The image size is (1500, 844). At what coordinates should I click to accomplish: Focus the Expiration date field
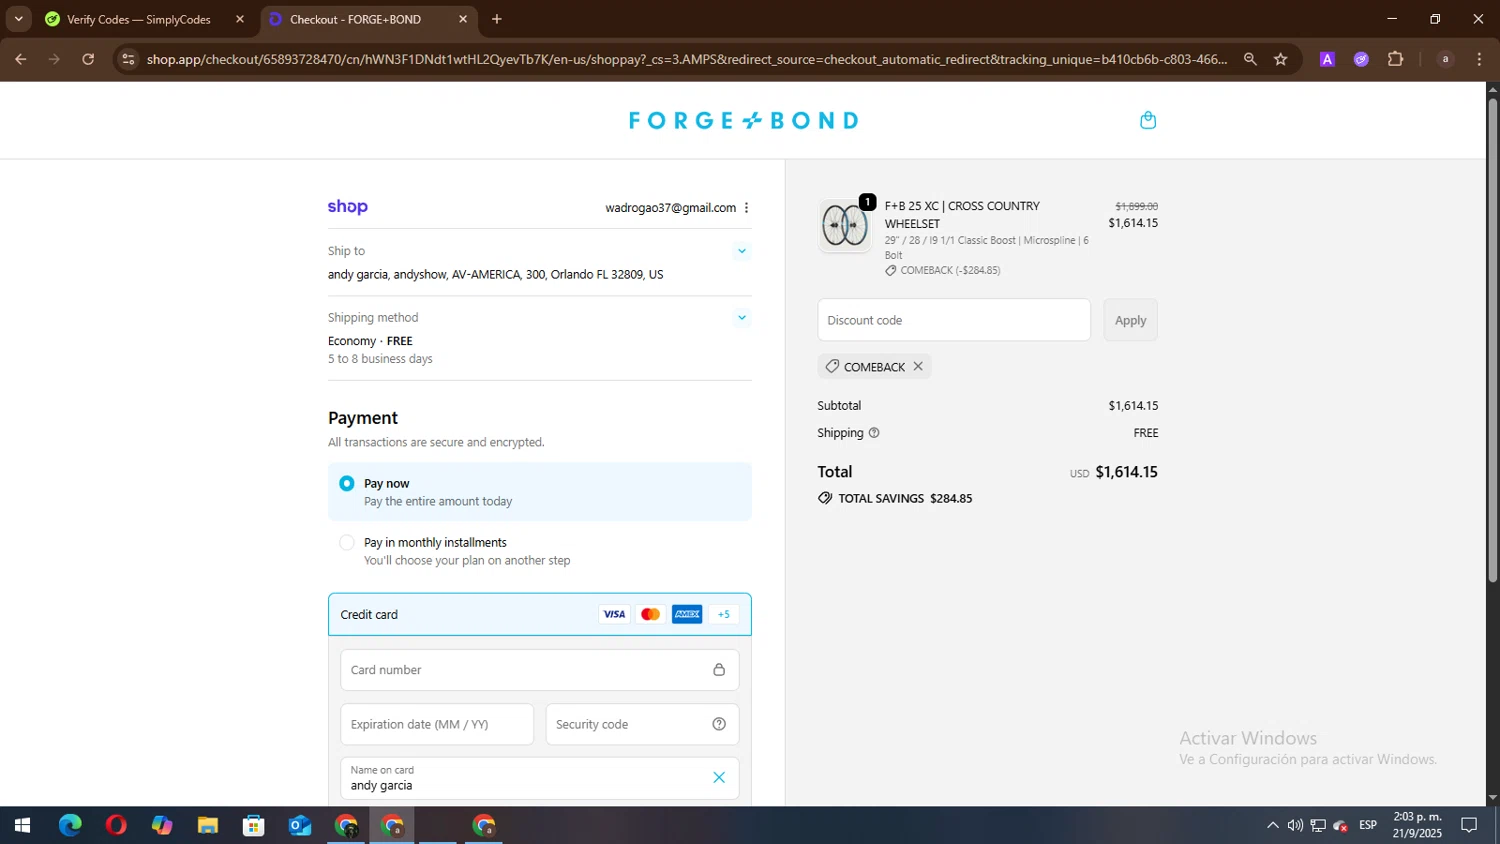coord(437,724)
